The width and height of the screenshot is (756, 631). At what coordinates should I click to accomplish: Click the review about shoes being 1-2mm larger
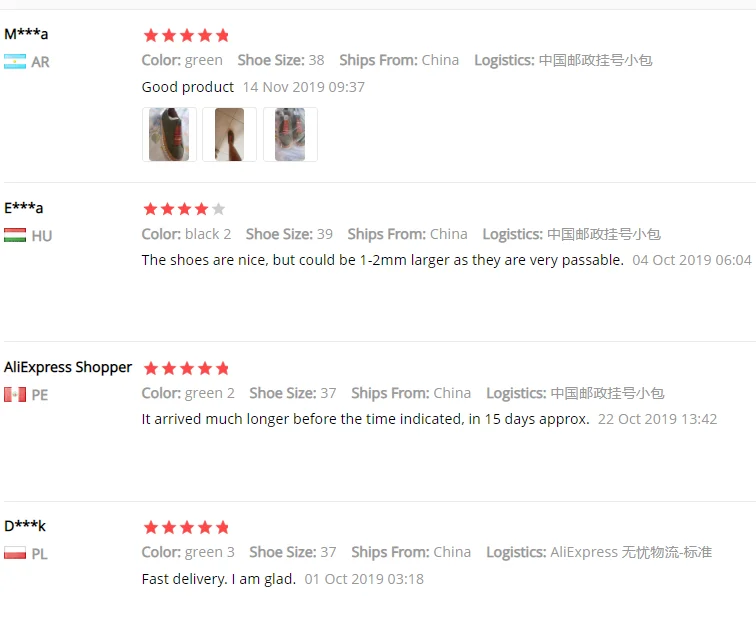click(x=383, y=260)
